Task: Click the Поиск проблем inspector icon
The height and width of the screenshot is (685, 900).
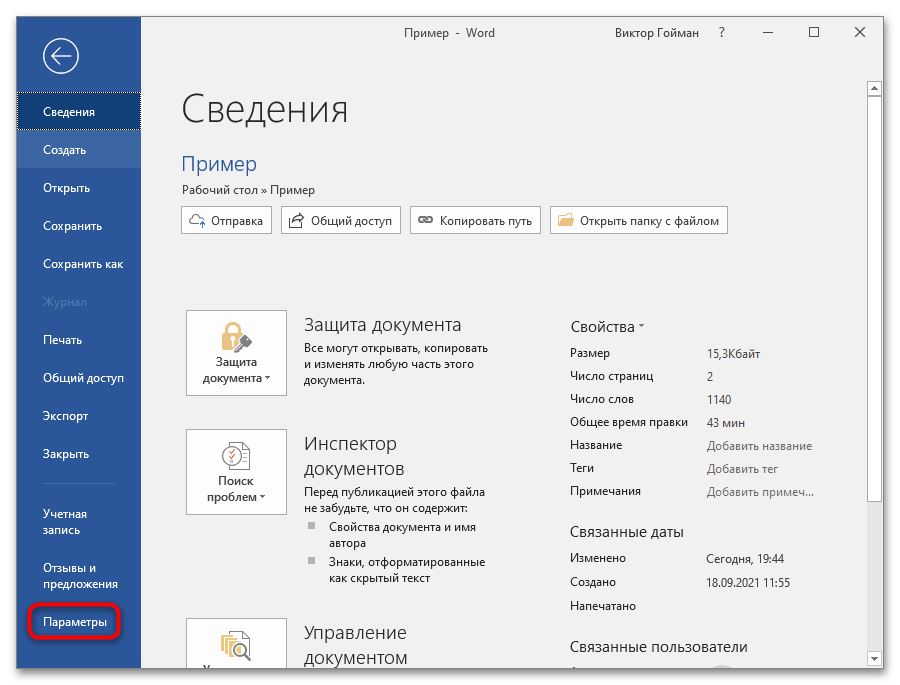Action: [x=235, y=456]
